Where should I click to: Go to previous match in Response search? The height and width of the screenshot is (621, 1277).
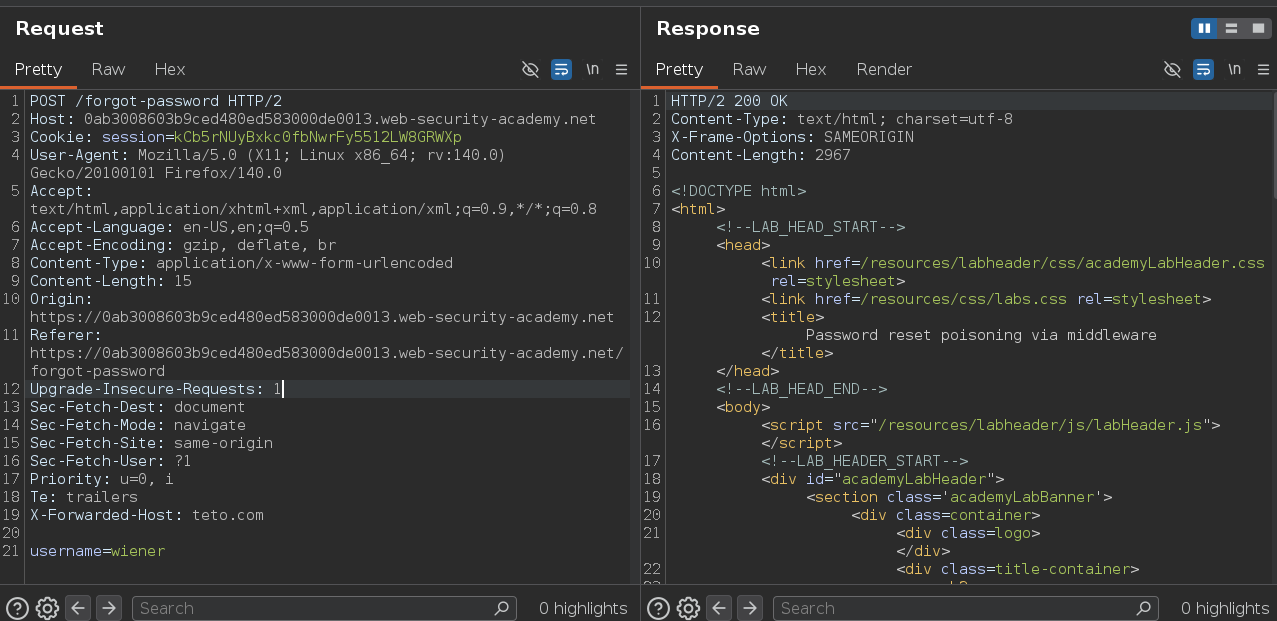(719, 608)
